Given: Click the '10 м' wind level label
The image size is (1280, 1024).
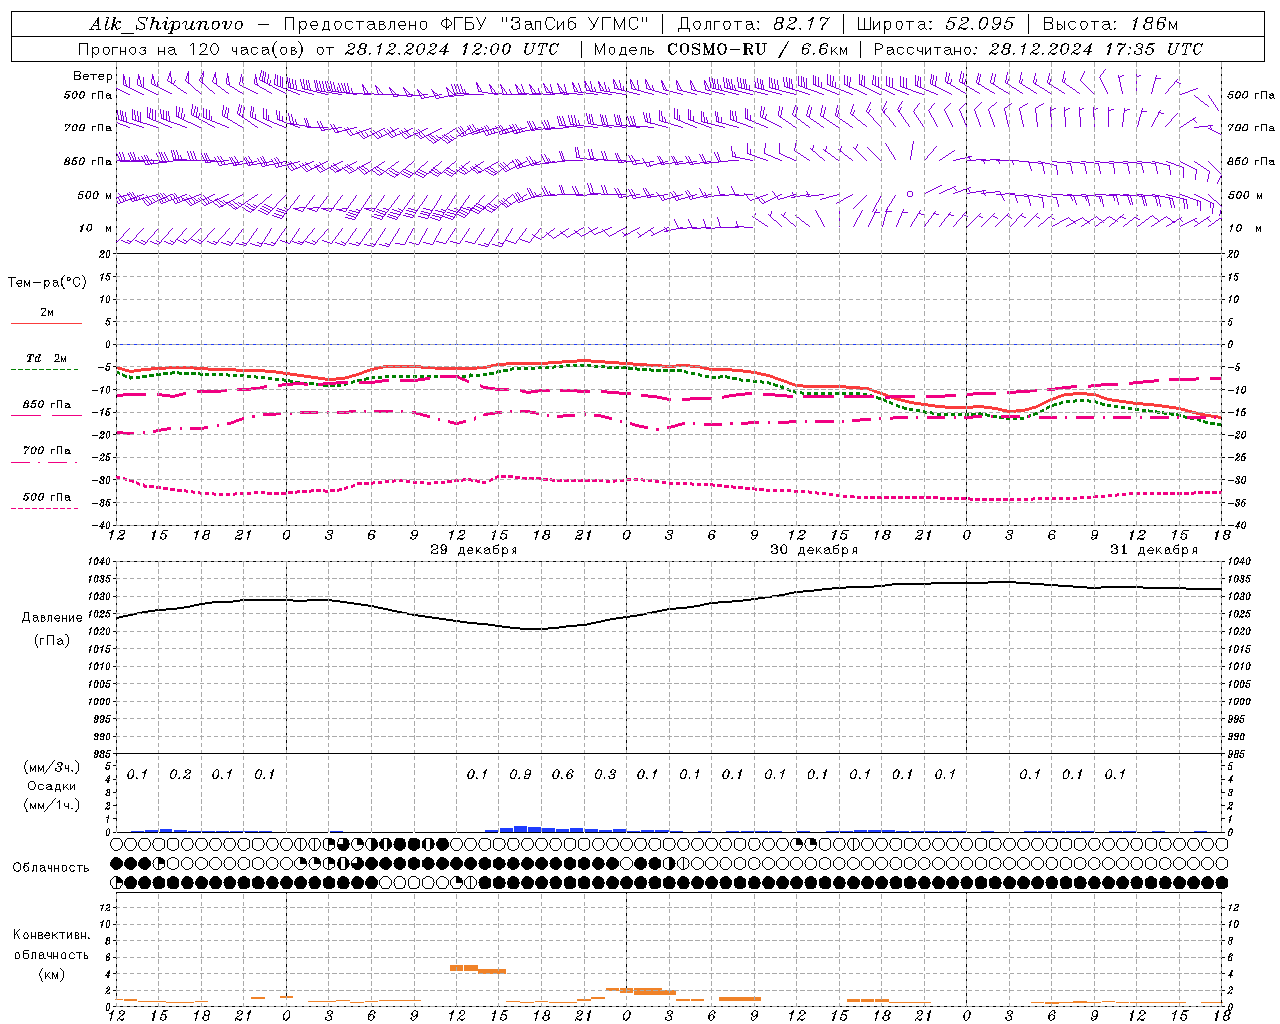Looking at the screenshot, I should [x=96, y=228].
